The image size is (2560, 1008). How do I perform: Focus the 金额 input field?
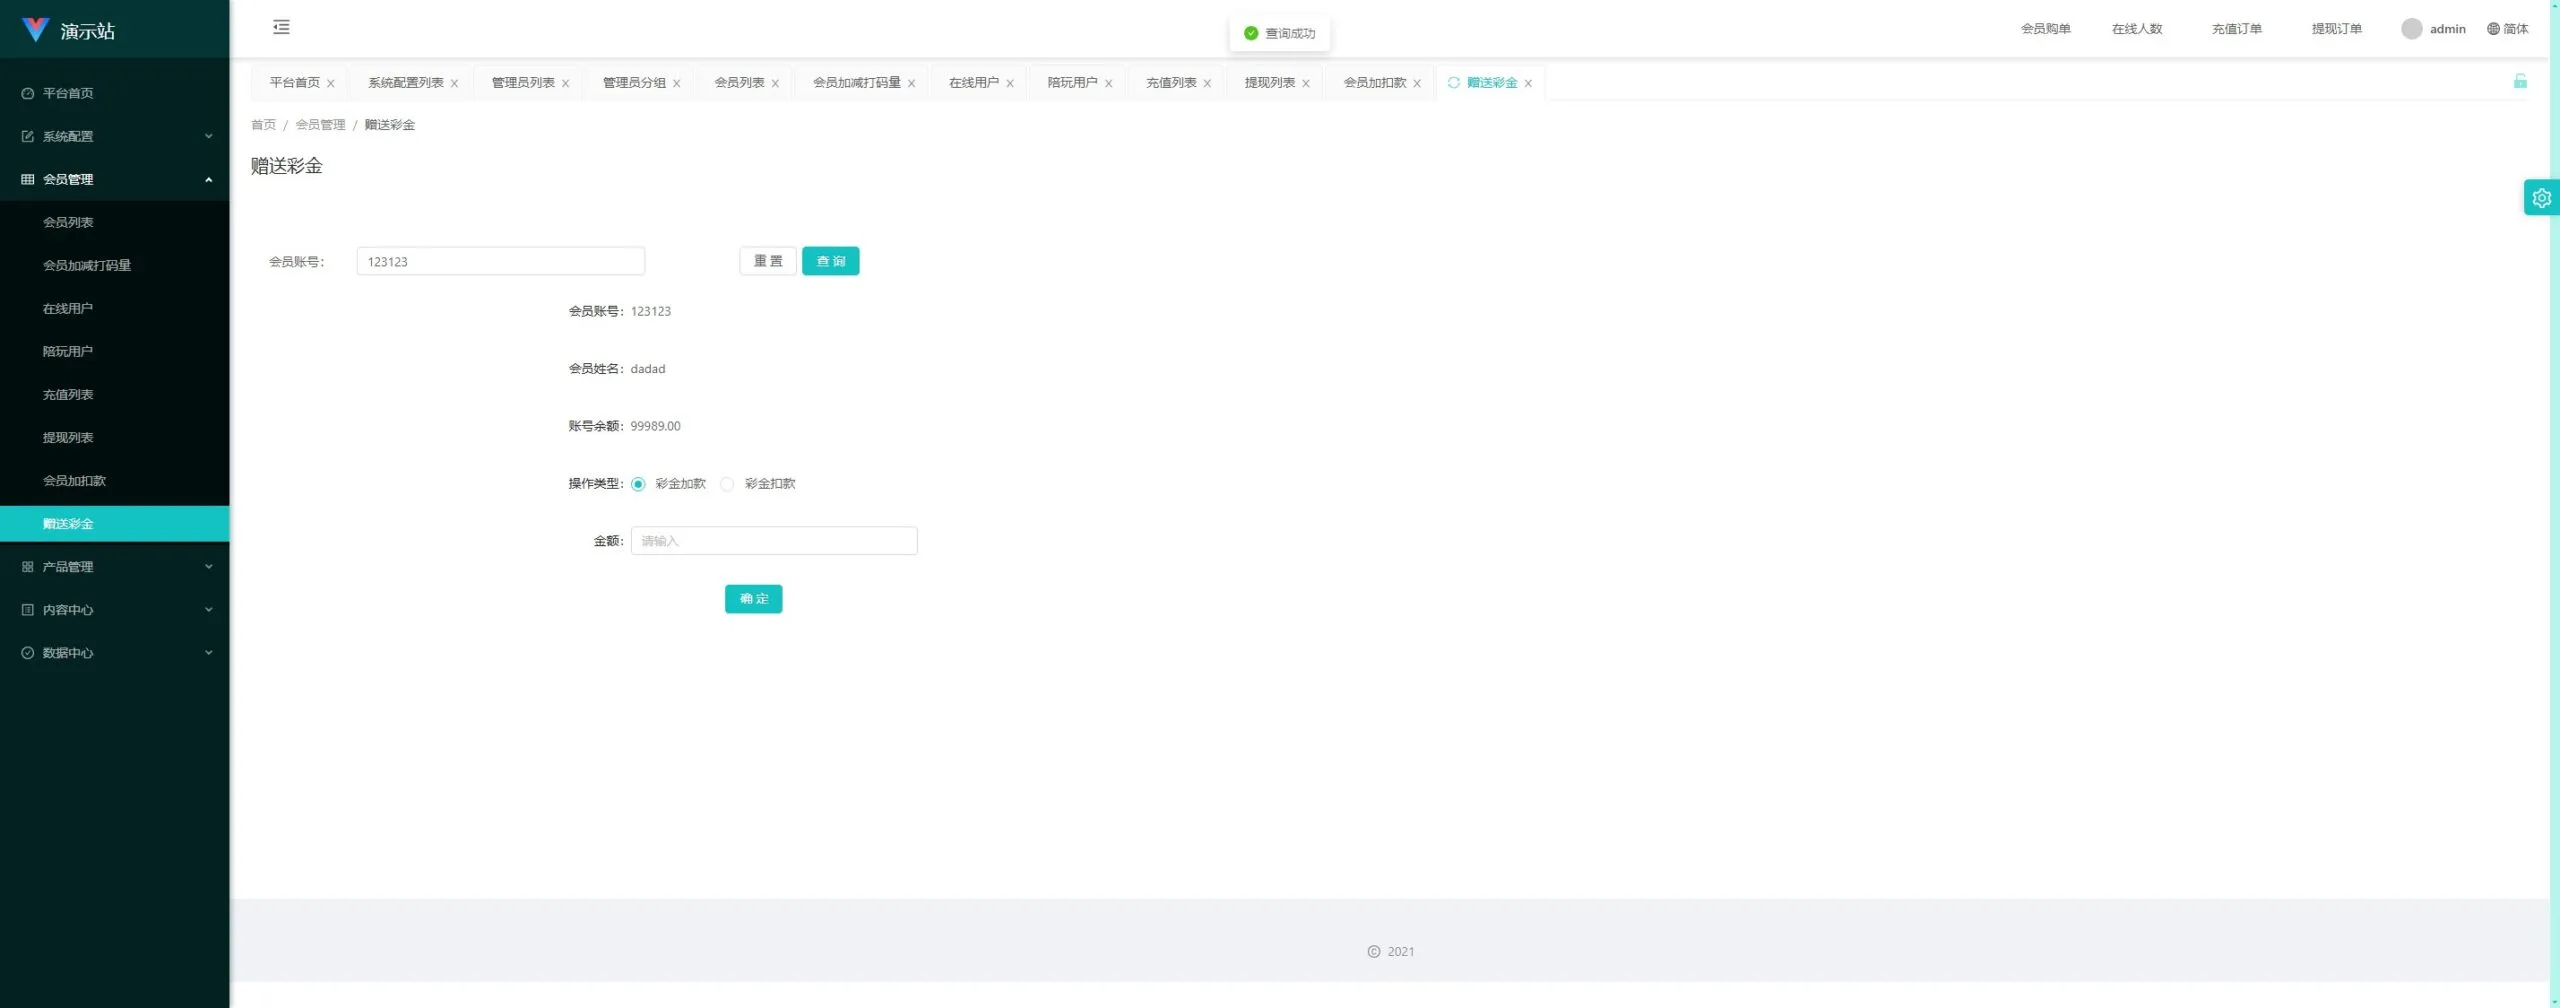coord(774,541)
